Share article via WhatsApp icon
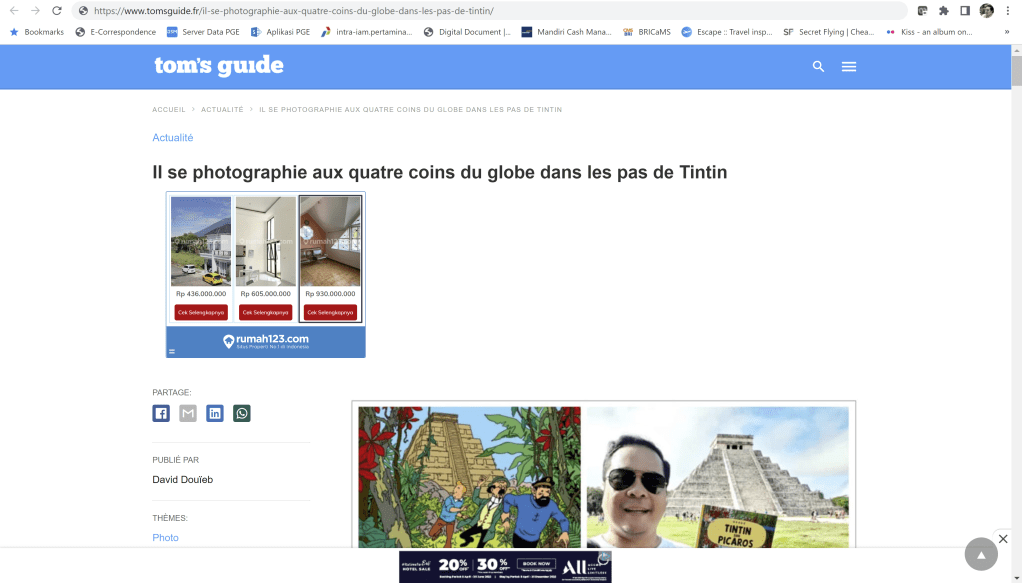This screenshot has height=583, width=1022. [242, 413]
